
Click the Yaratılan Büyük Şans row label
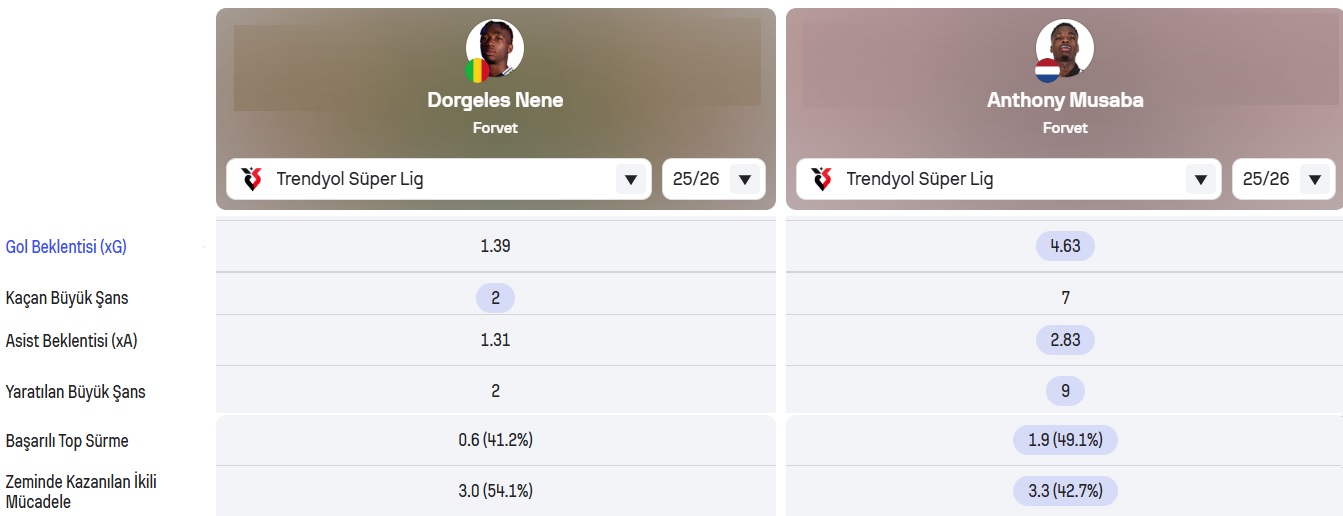pyautogui.click(x=76, y=392)
